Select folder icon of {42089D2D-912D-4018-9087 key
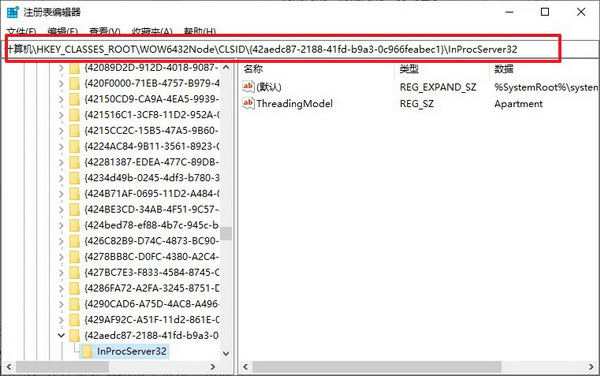This screenshot has width=600, height=376. [74, 68]
